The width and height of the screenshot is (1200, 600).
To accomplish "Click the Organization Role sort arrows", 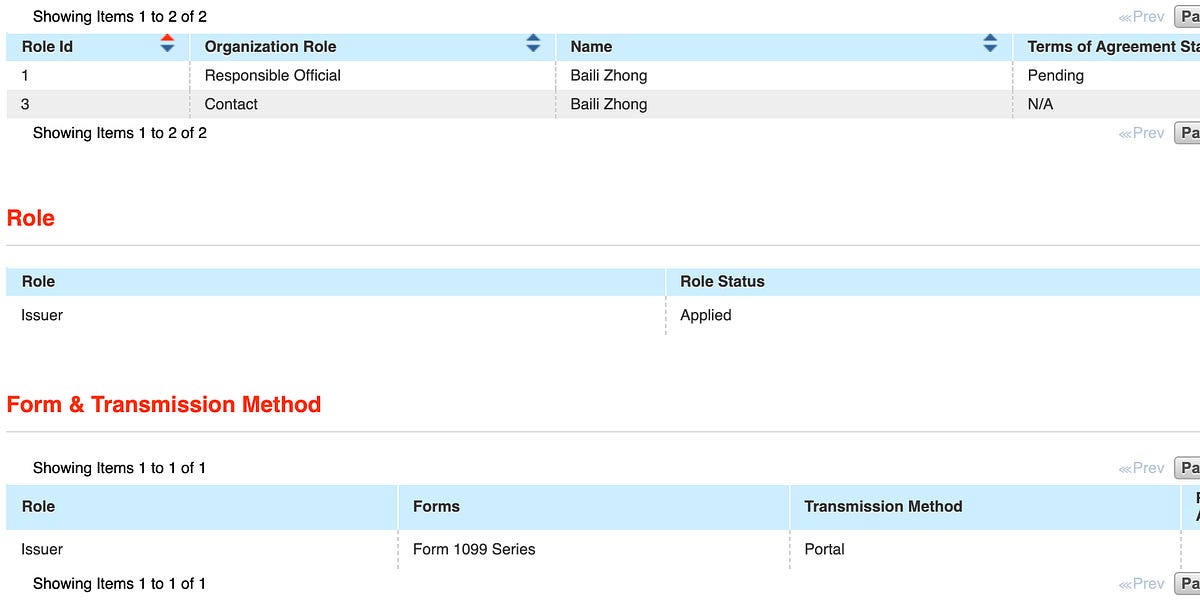I will [533, 44].
